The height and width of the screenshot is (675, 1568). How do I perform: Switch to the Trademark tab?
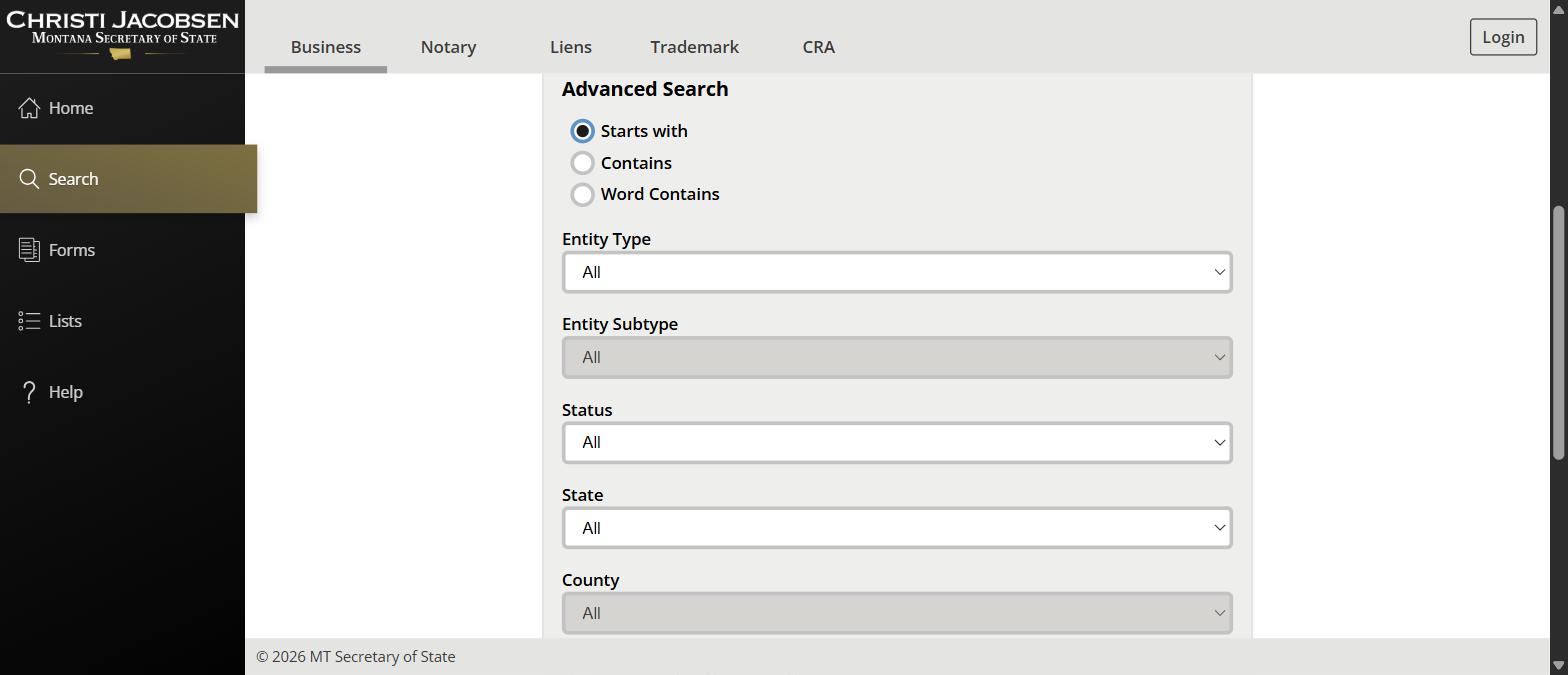click(x=694, y=47)
